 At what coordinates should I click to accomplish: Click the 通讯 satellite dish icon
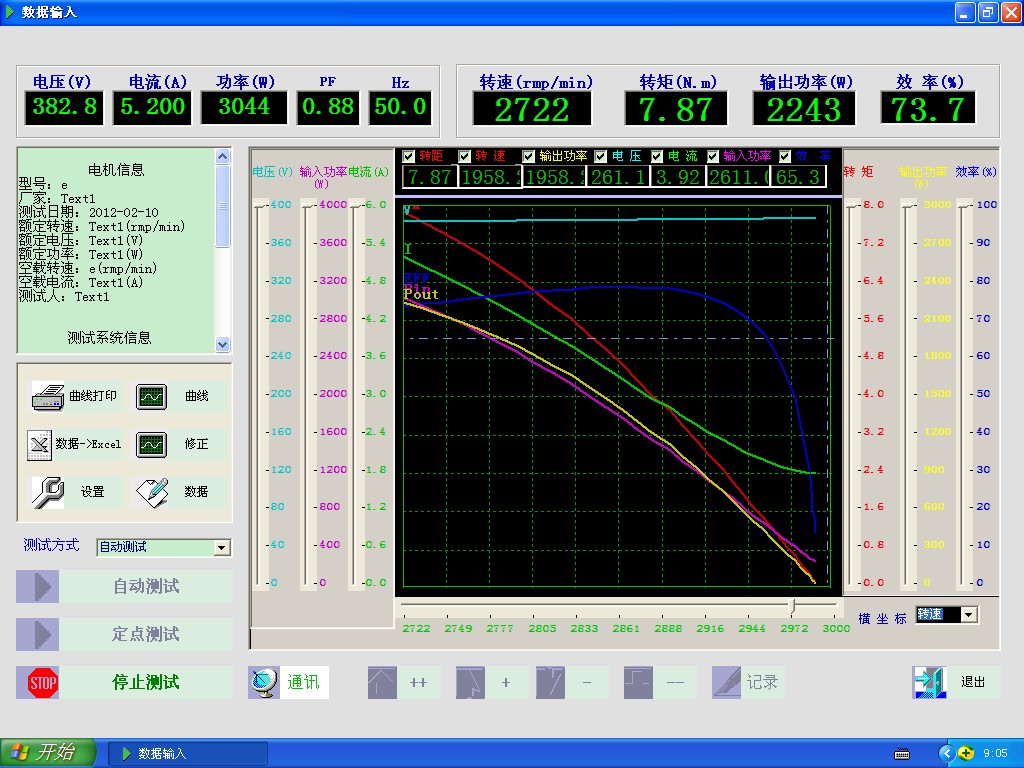[x=264, y=682]
